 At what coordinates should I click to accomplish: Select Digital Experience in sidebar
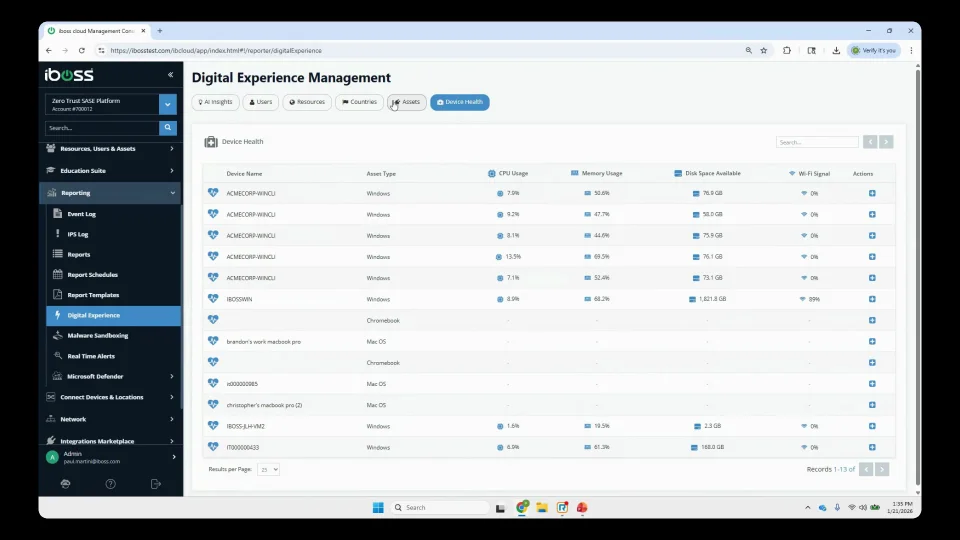[113, 315]
